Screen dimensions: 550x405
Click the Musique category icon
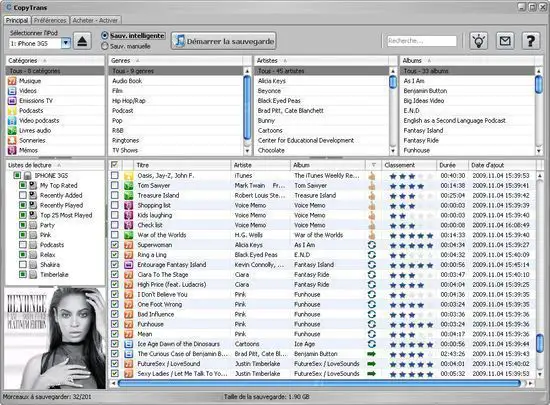12,81
